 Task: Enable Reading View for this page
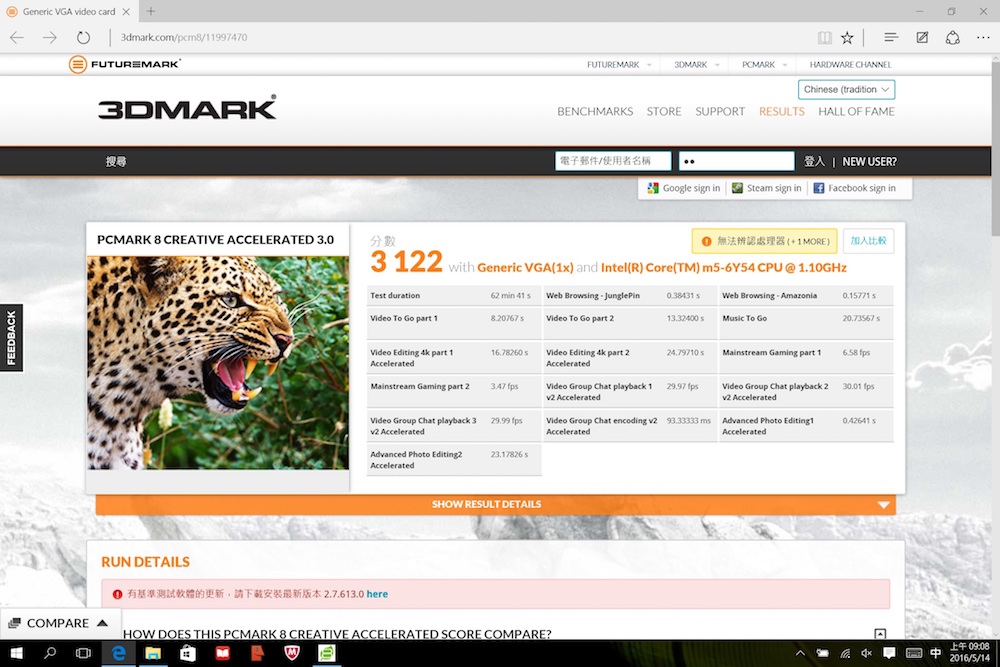coord(826,37)
